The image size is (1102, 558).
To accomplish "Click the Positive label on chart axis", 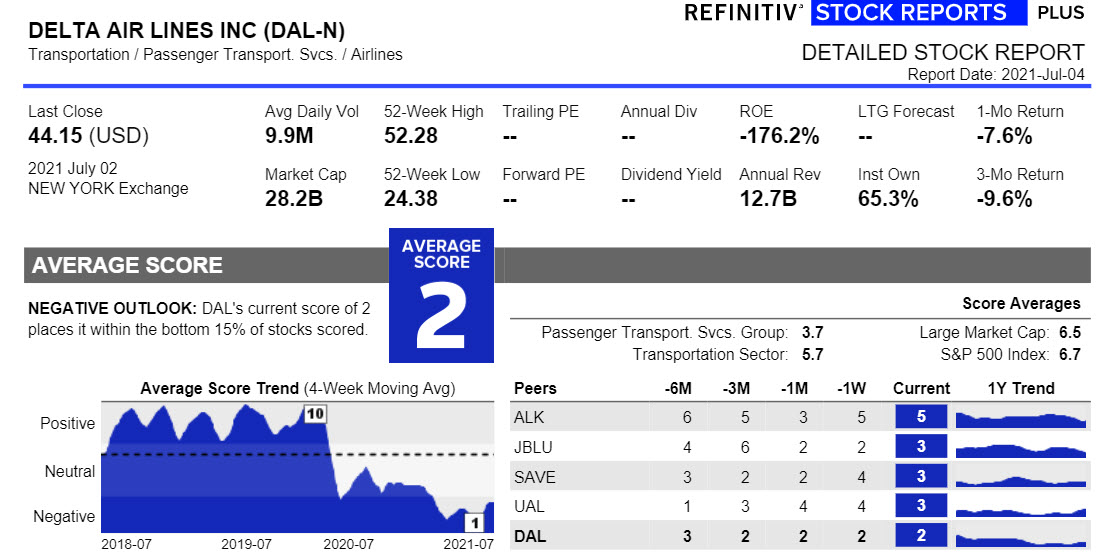I will click(67, 424).
